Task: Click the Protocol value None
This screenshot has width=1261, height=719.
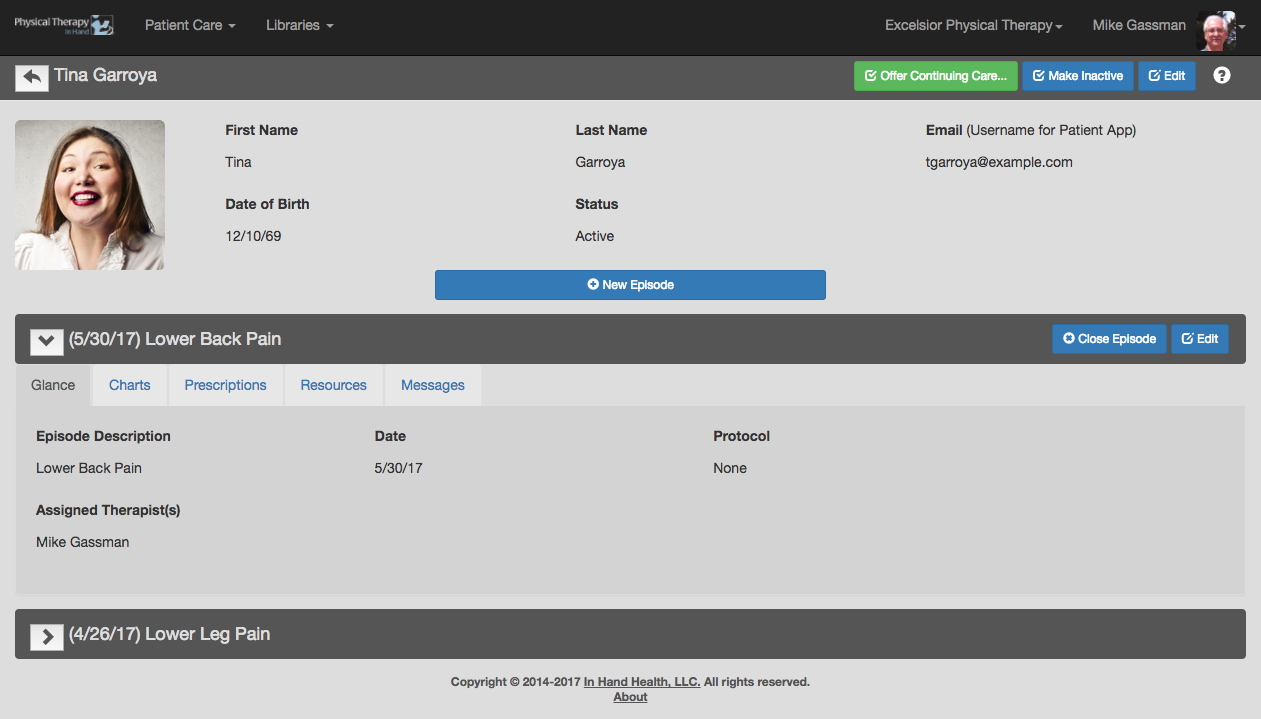Action: click(730, 468)
